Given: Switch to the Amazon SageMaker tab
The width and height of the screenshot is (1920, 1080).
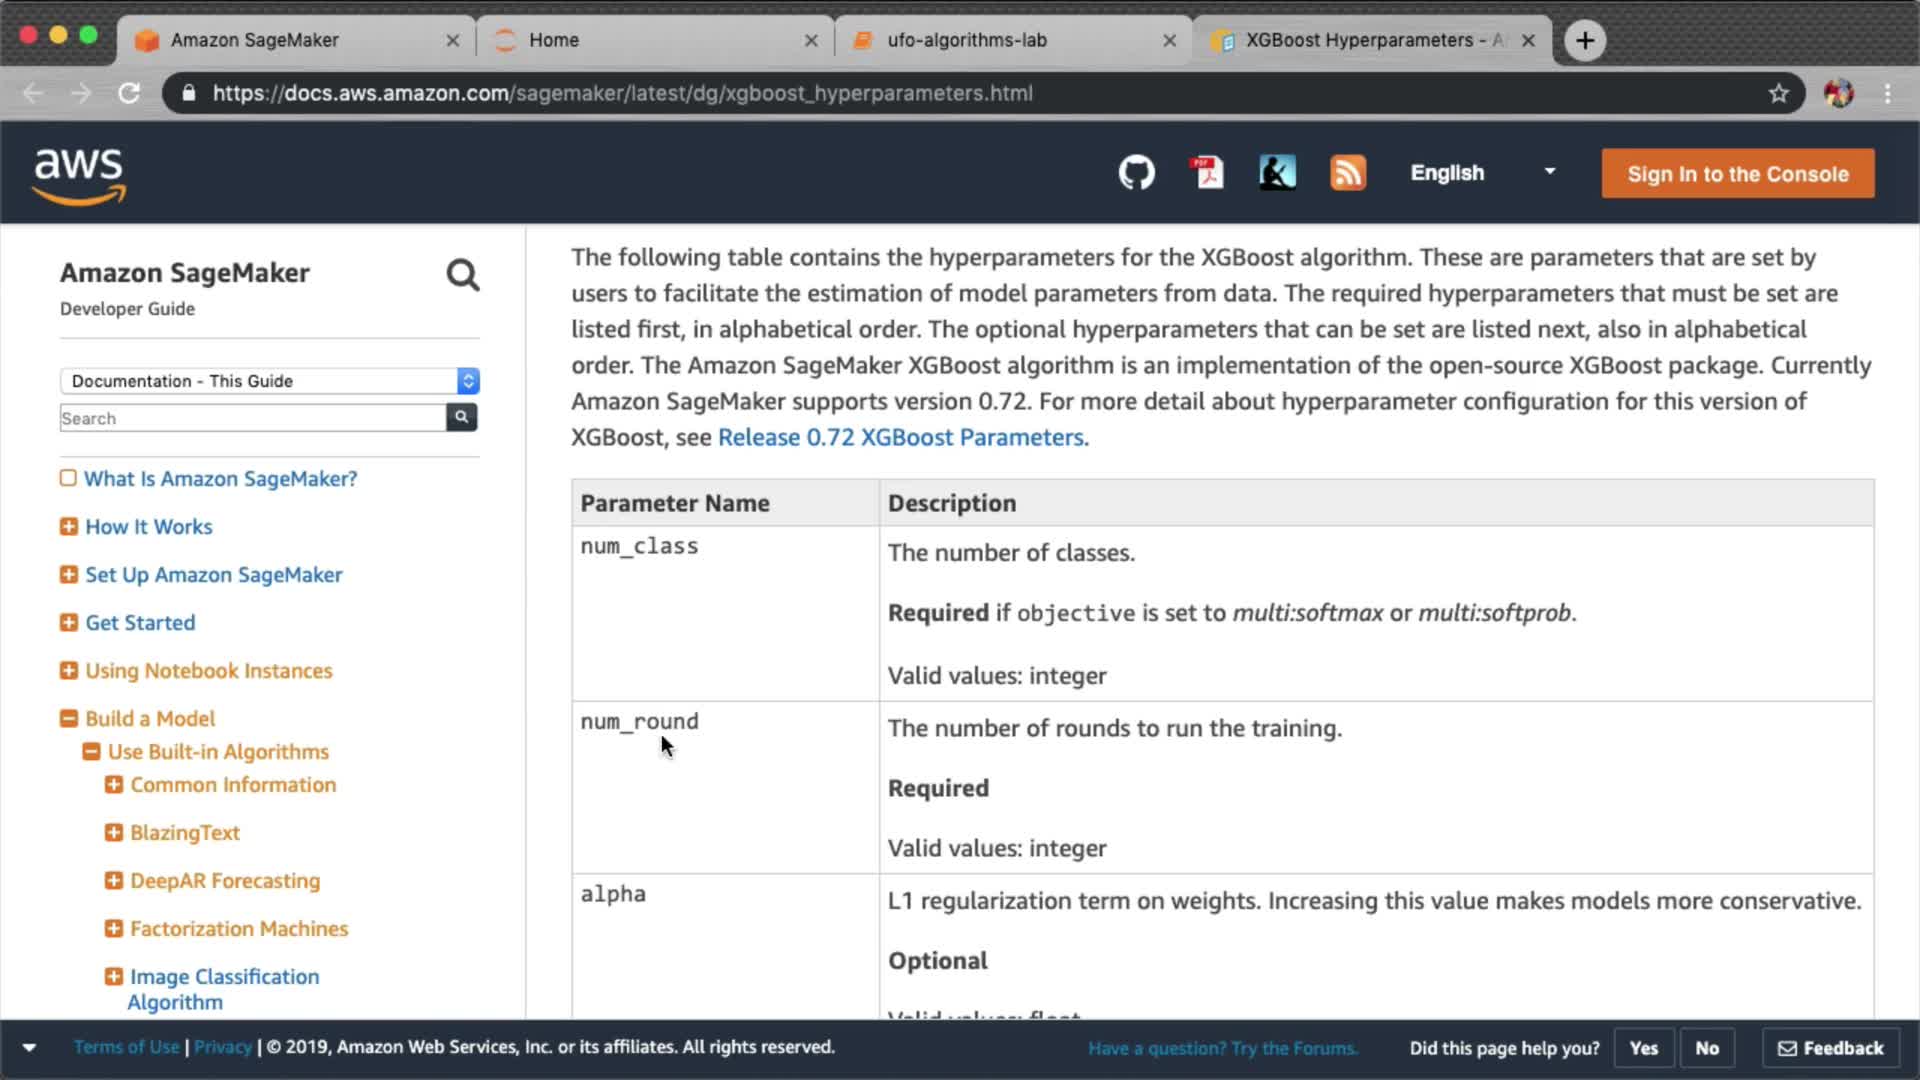Looking at the screenshot, I should [255, 40].
